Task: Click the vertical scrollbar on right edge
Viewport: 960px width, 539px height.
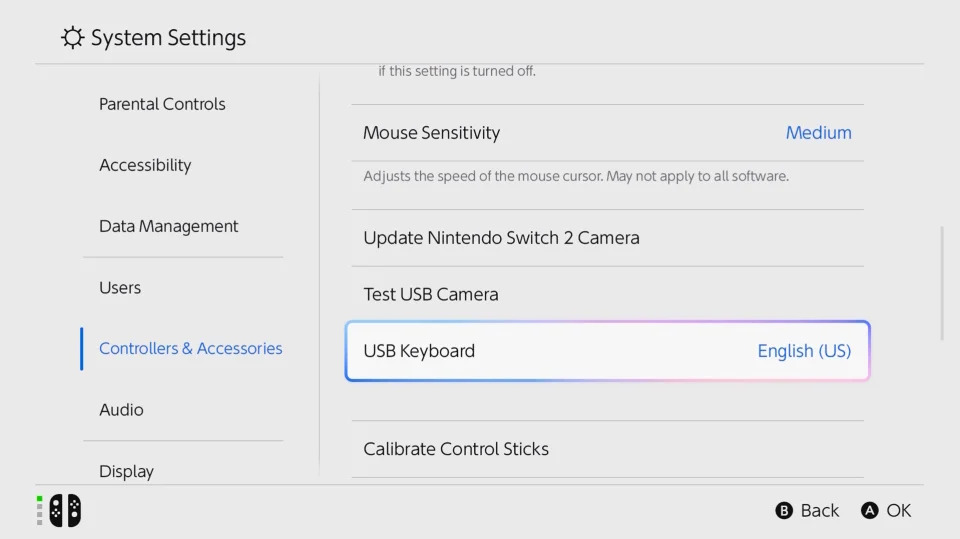Action: [x=942, y=283]
